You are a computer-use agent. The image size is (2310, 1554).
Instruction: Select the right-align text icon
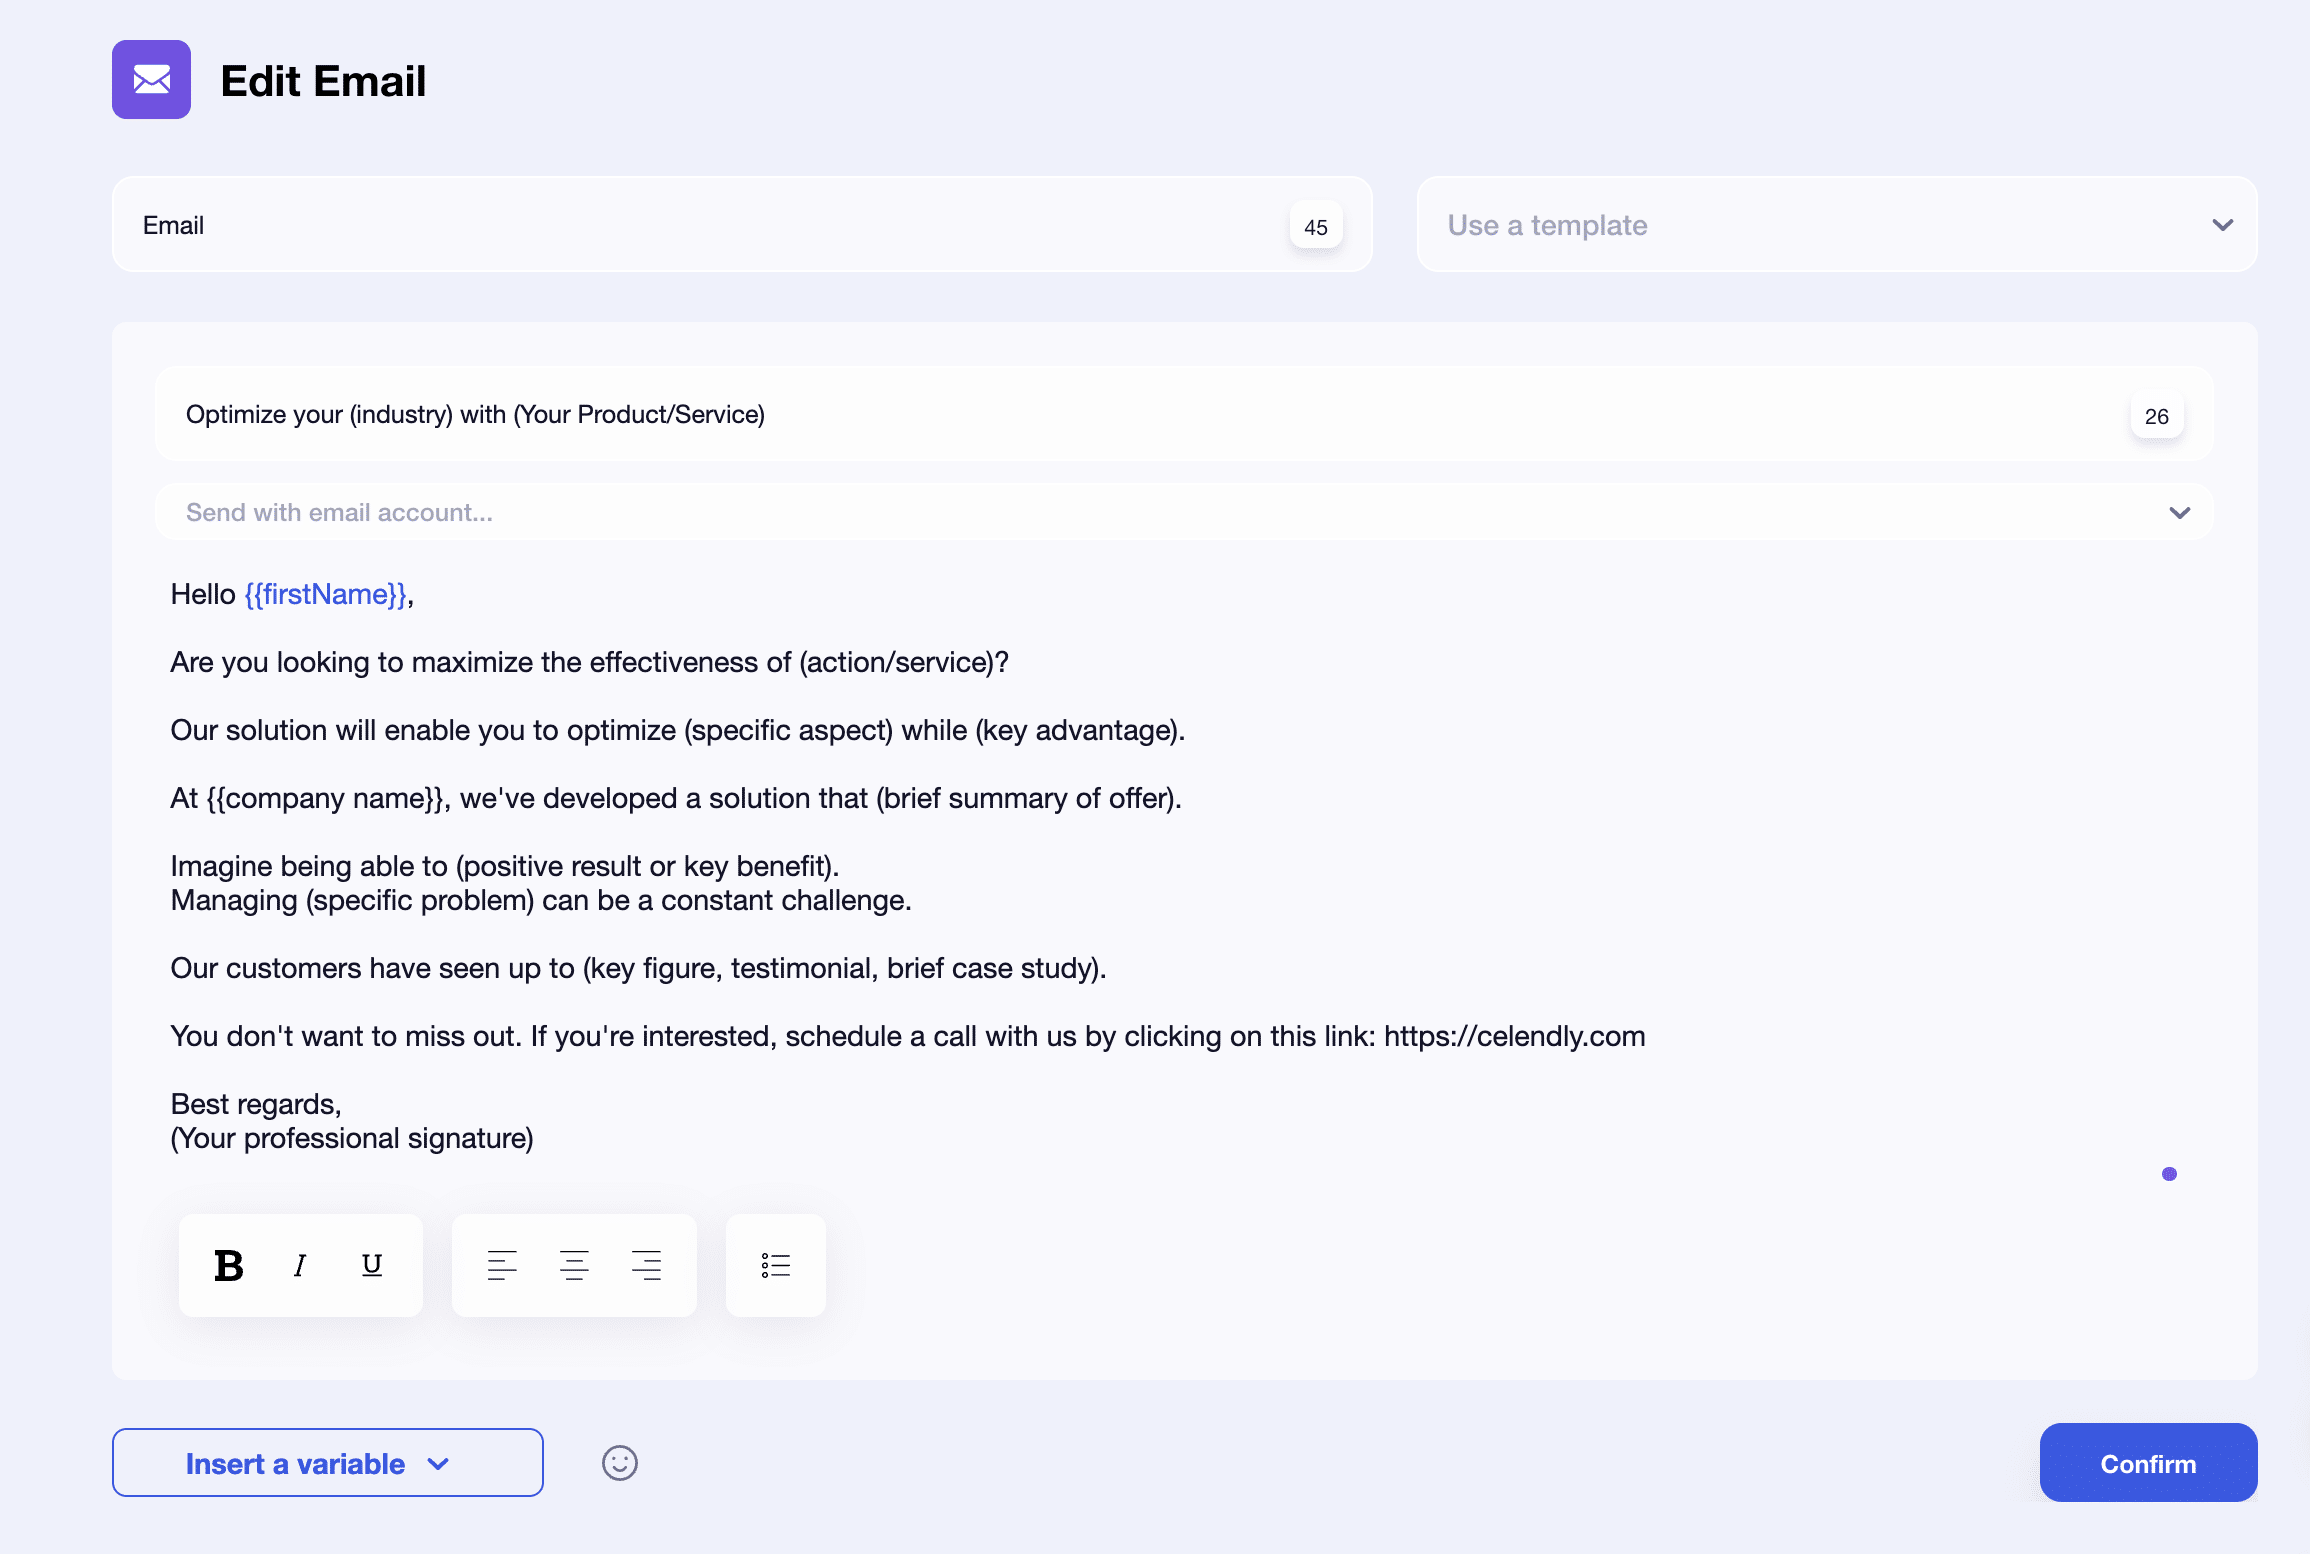point(645,1264)
